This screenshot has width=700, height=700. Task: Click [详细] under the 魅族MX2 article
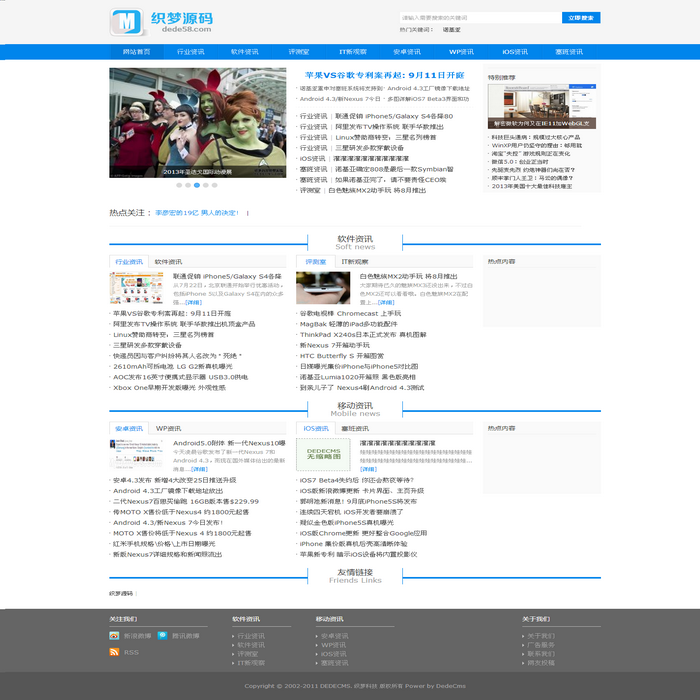click(x=386, y=302)
